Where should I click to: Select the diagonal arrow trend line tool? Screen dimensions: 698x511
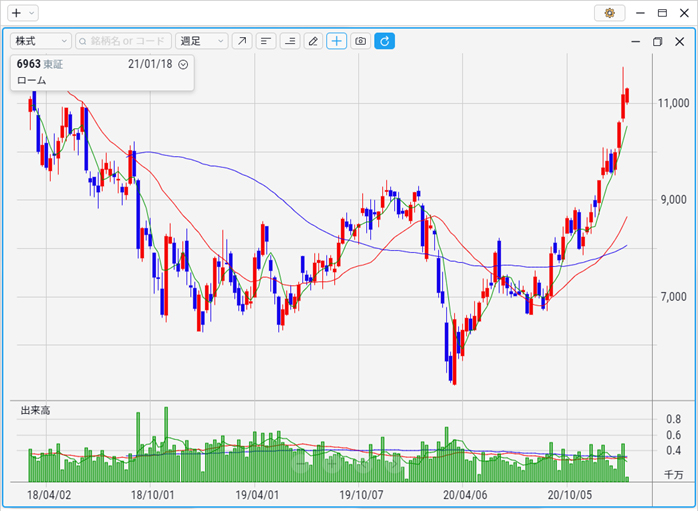[242, 41]
